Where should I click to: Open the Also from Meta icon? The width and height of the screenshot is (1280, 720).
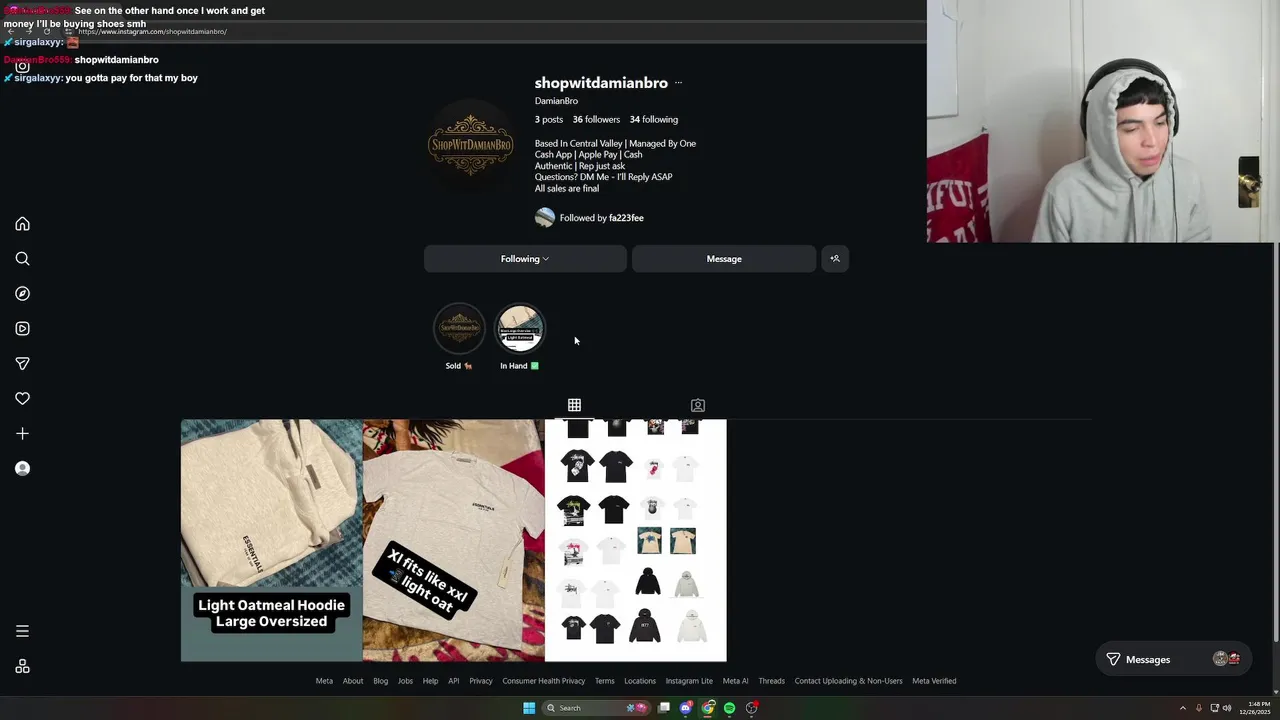(22, 667)
